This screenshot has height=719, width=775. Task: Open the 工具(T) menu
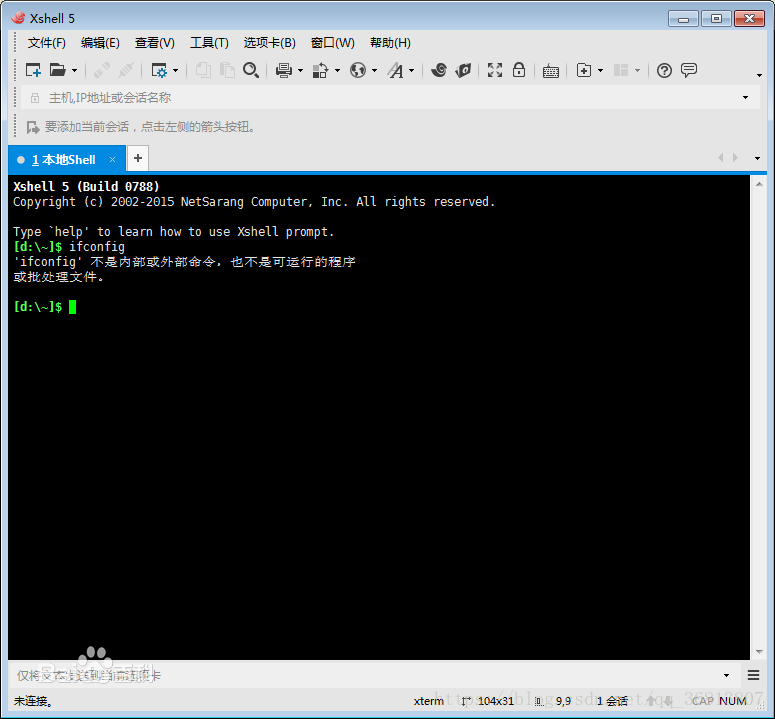tap(210, 43)
